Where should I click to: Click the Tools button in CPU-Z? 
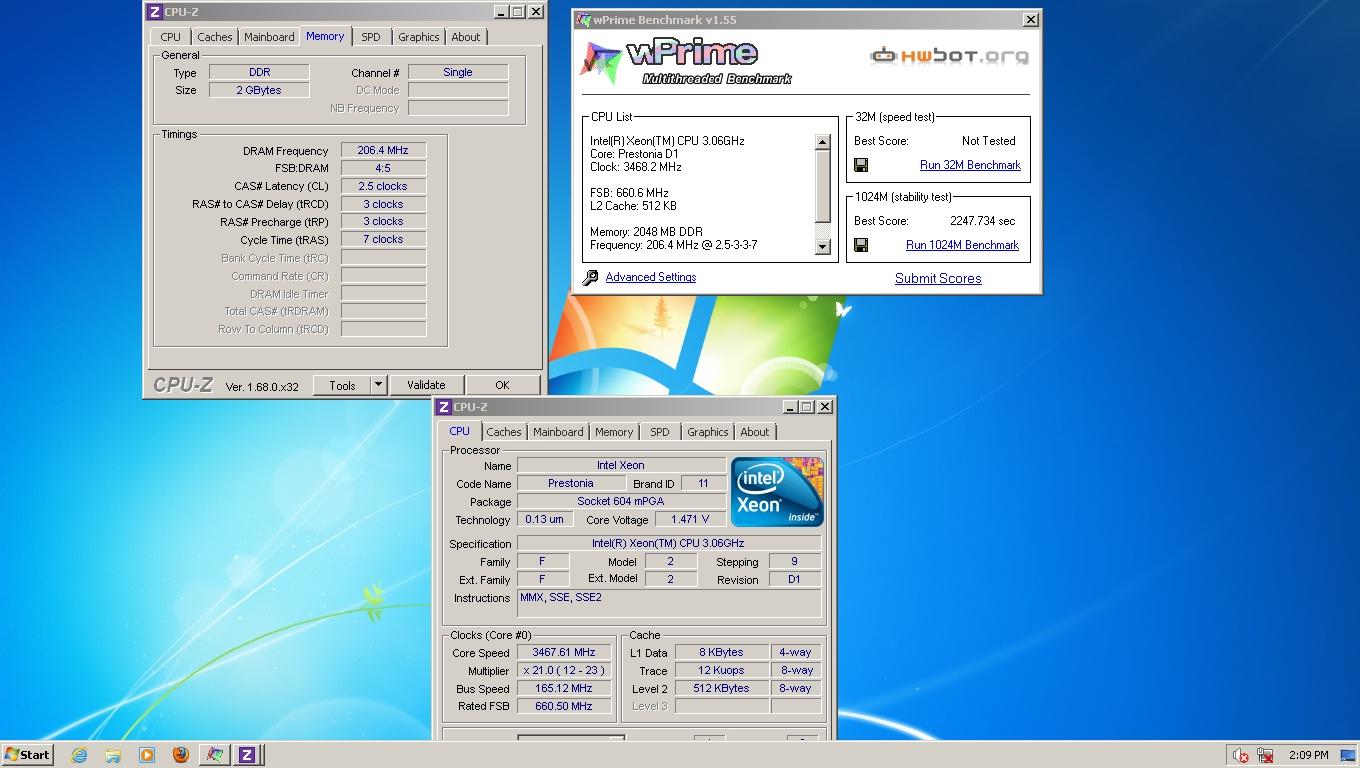pos(342,385)
